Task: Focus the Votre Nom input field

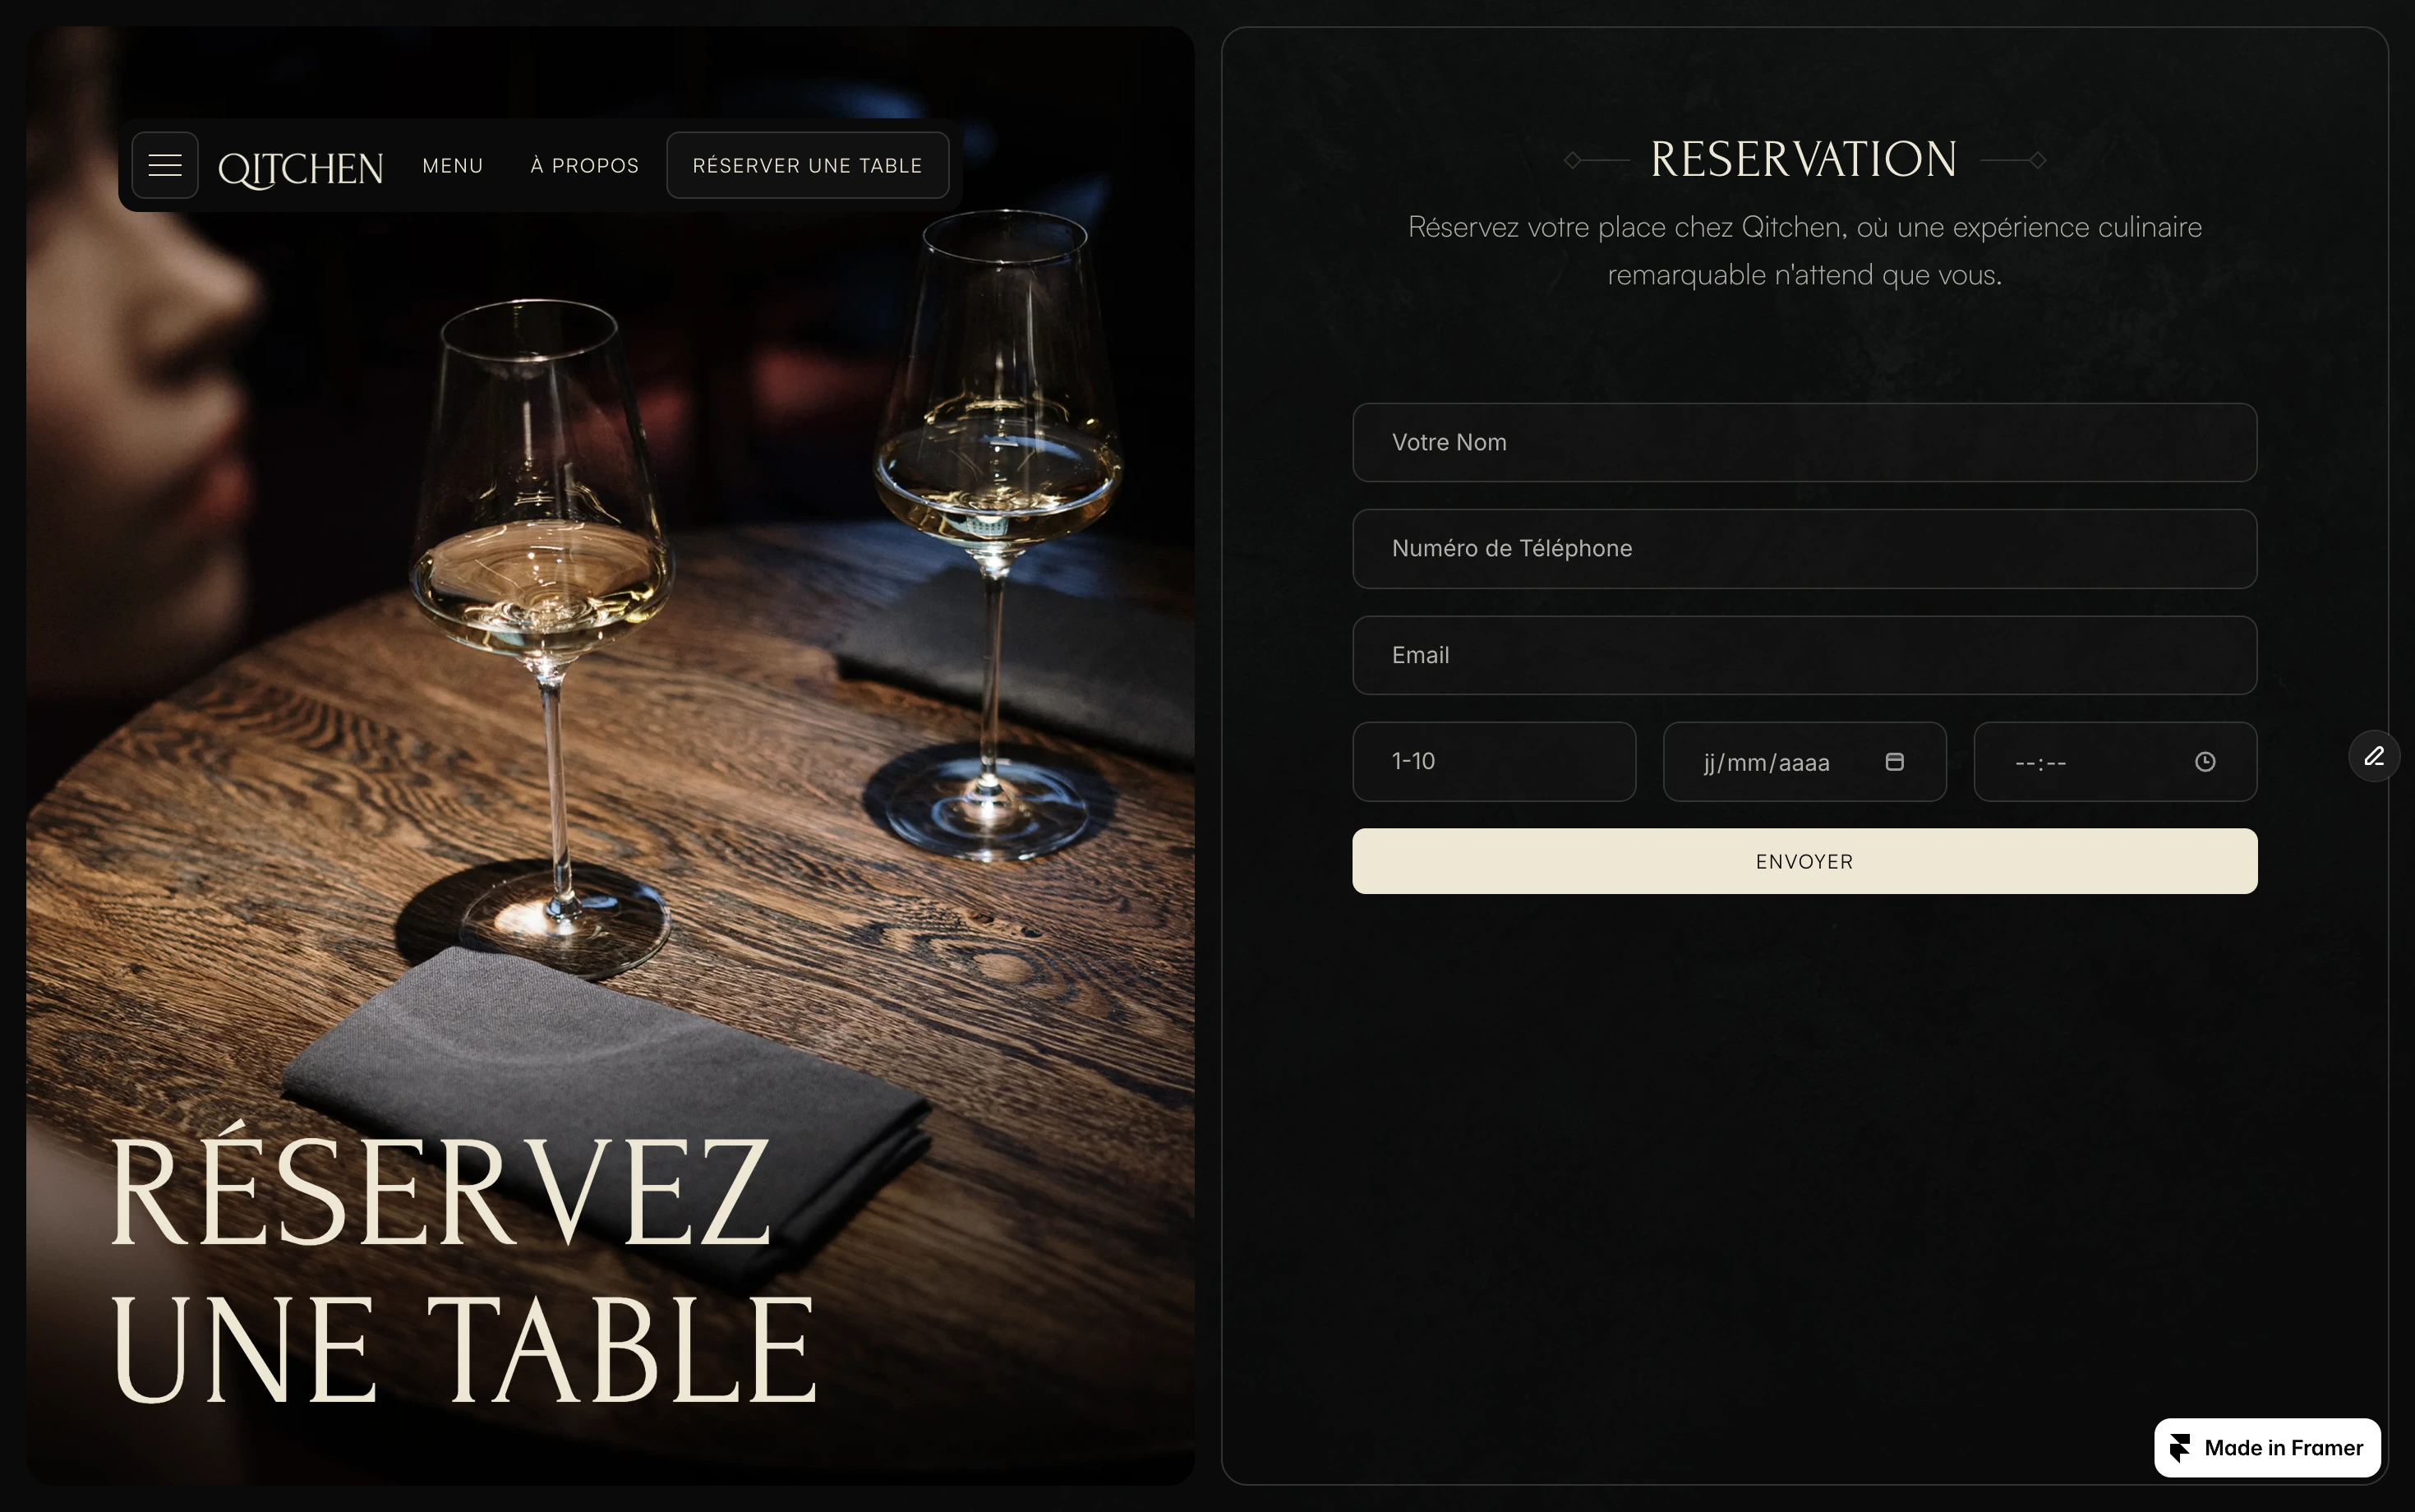Action: pyautogui.click(x=1804, y=442)
